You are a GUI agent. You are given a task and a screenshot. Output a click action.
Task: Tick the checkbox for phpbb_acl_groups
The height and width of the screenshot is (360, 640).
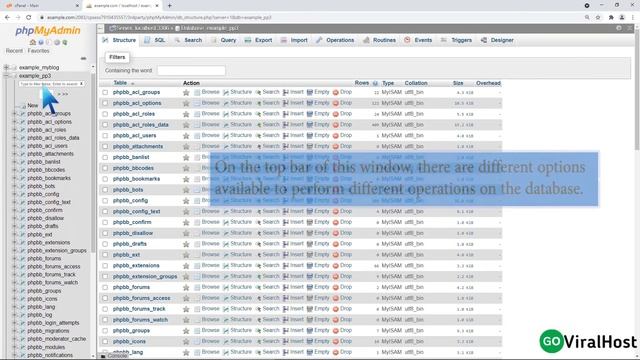pyautogui.click(x=105, y=93)
